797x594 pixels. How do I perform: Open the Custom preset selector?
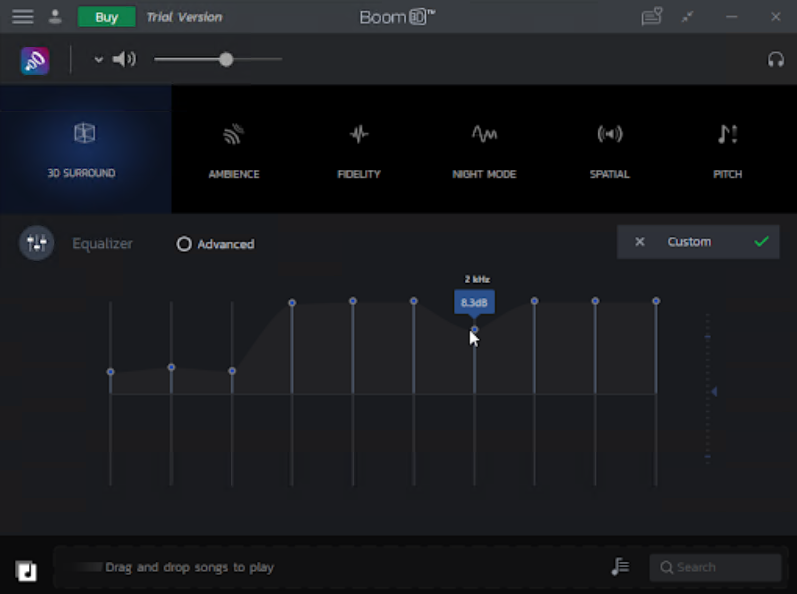click(689, 242)
